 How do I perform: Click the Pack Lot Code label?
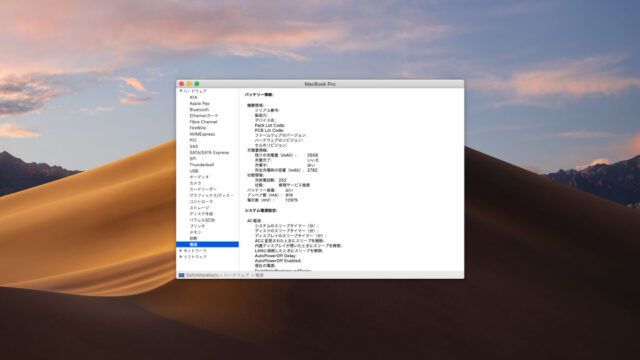[x=270, y=125]
